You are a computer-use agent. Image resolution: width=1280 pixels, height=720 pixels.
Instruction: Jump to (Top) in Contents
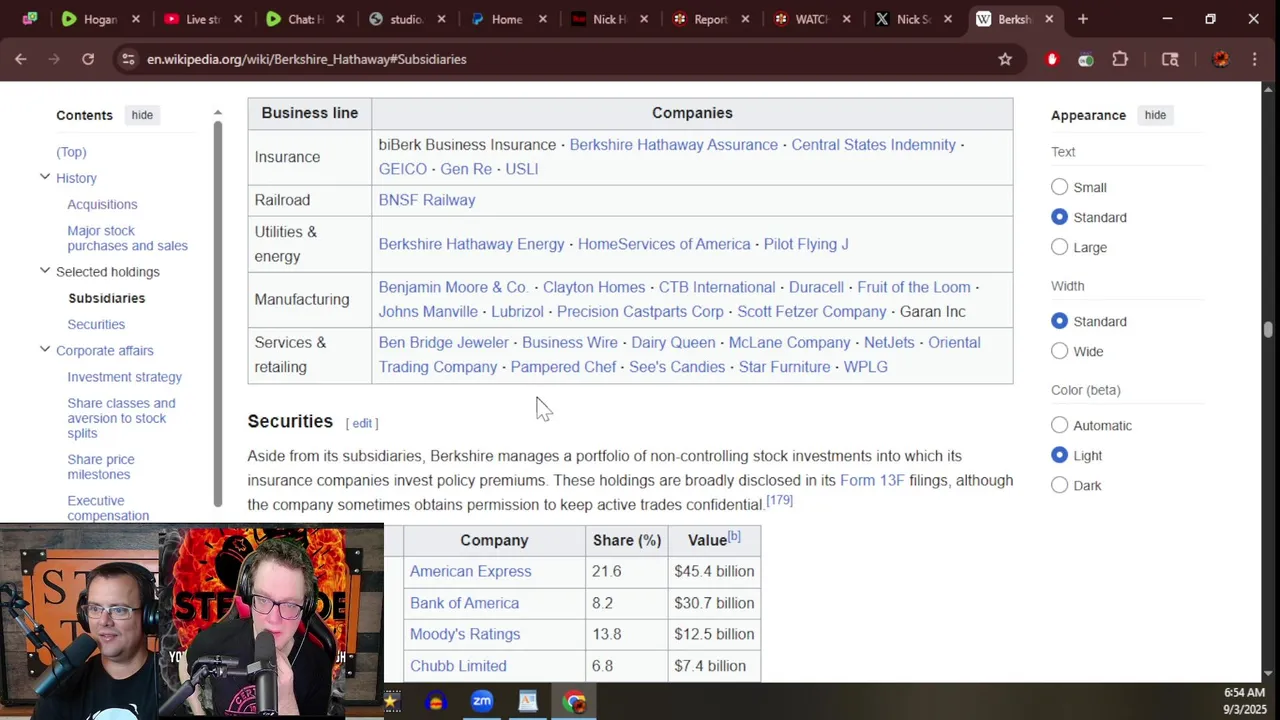click(x=71, y=152)
